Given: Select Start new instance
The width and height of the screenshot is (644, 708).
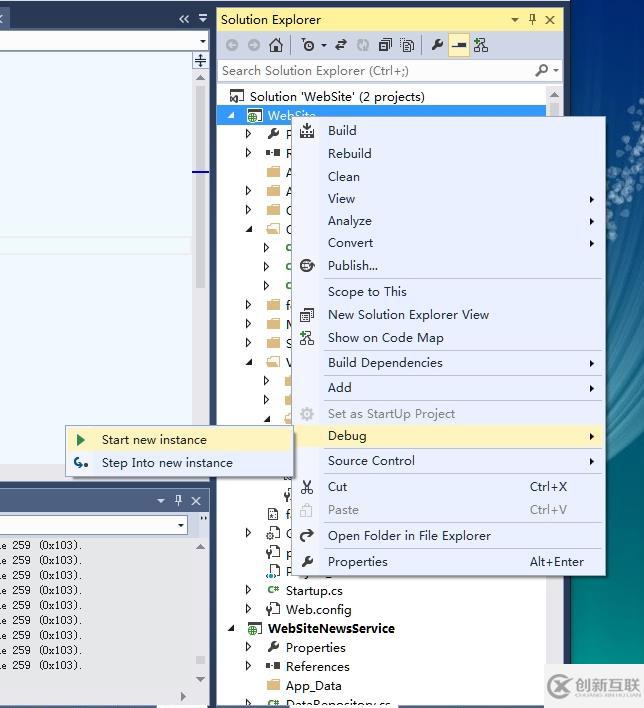Looking at the screenshot, I should 154,440.
